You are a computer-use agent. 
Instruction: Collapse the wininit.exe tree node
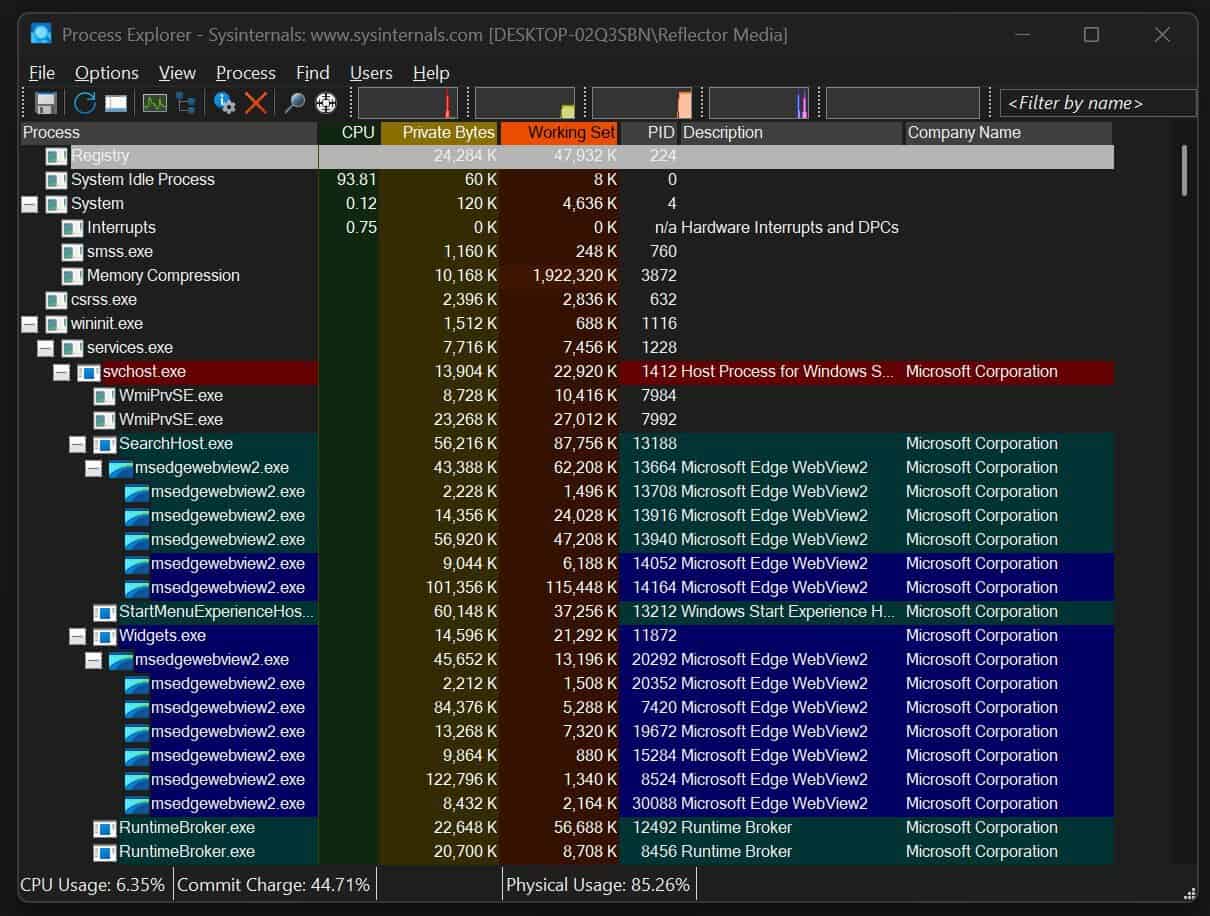point(29,324)
